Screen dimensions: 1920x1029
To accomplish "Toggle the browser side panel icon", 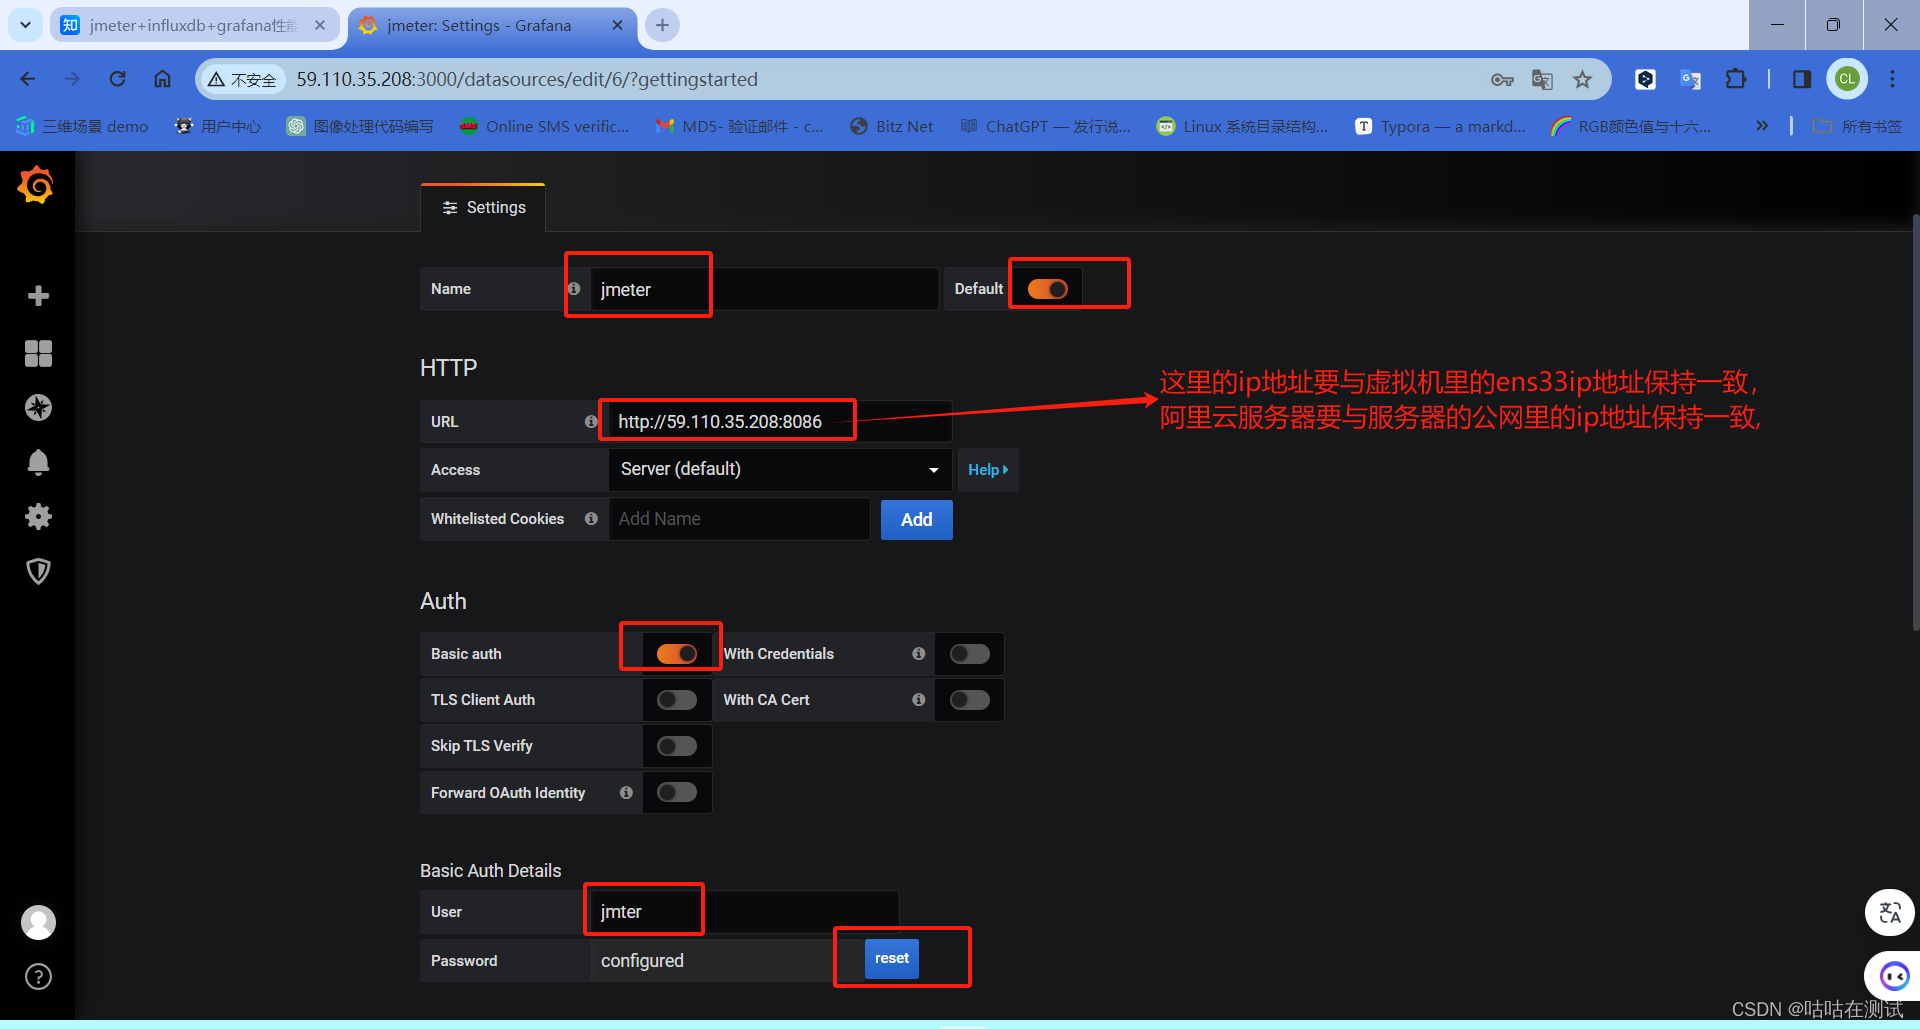I will [x=1801, y=79].
